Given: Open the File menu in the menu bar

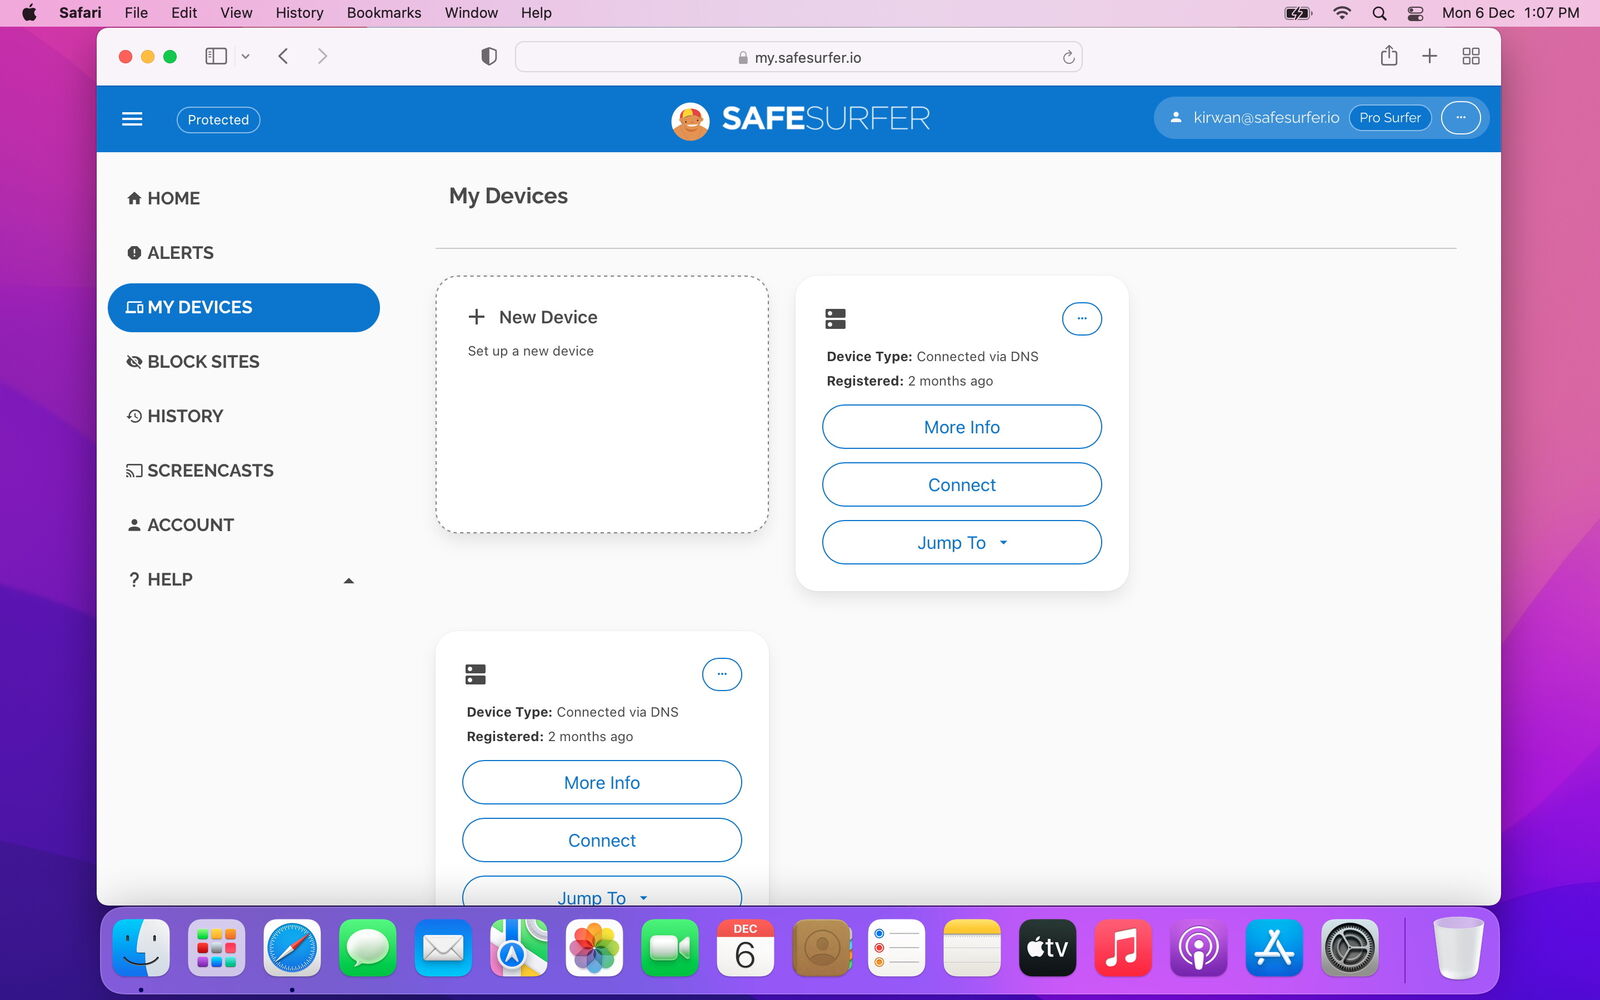Looking at the screenshot, I should click(x=136, y=13).
